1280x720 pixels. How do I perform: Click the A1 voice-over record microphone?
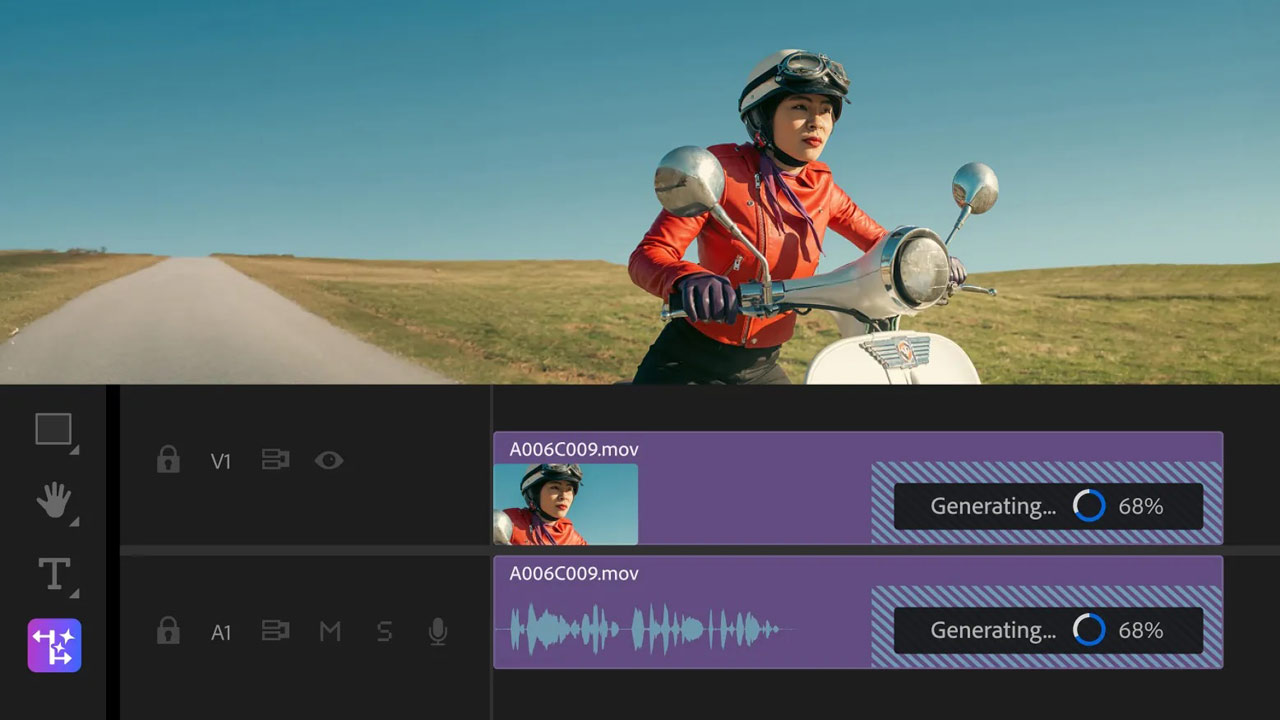pyautogui.click(x=437, y=631)
